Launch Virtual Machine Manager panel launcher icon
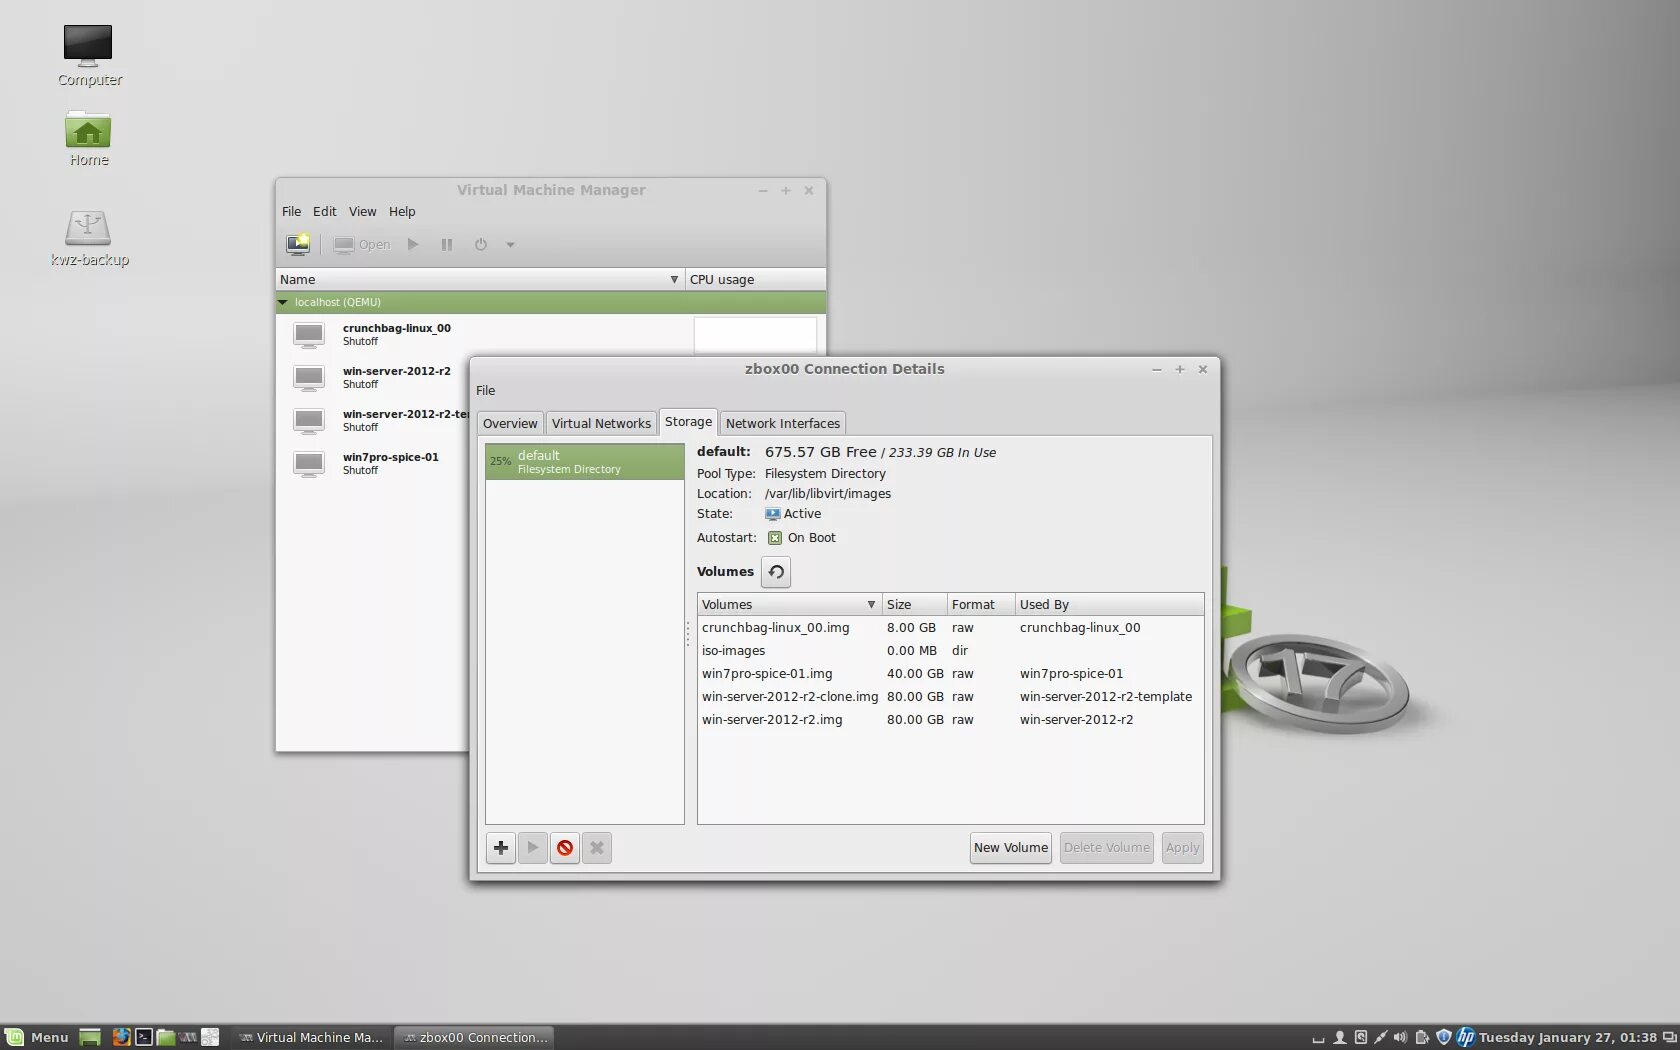The image size is (1680, 1050). (188, 1038)
